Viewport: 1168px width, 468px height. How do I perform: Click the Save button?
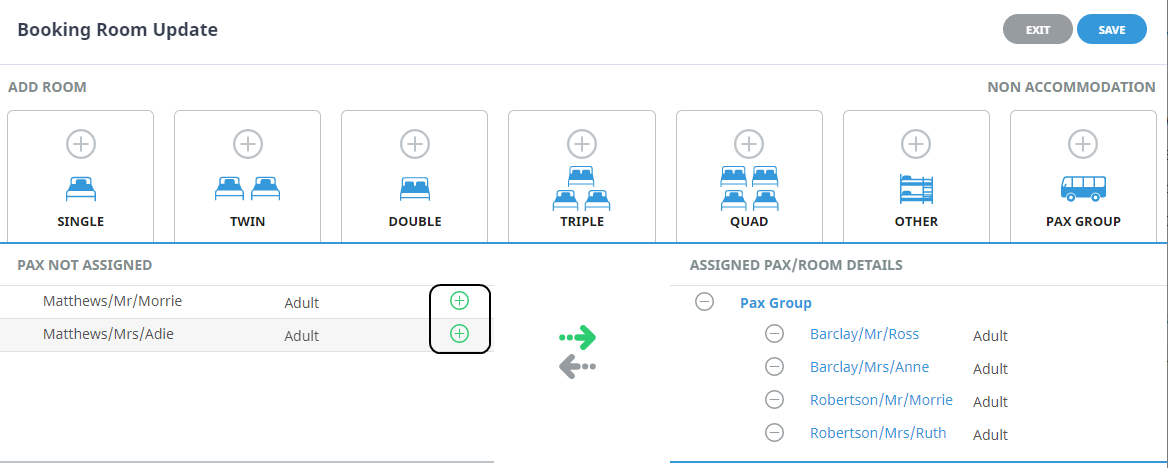1112,30
